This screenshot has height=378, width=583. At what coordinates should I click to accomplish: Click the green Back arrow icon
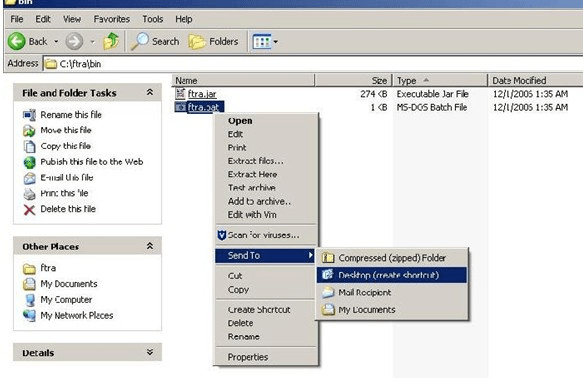pyautogui.click(x=17, y=41)
